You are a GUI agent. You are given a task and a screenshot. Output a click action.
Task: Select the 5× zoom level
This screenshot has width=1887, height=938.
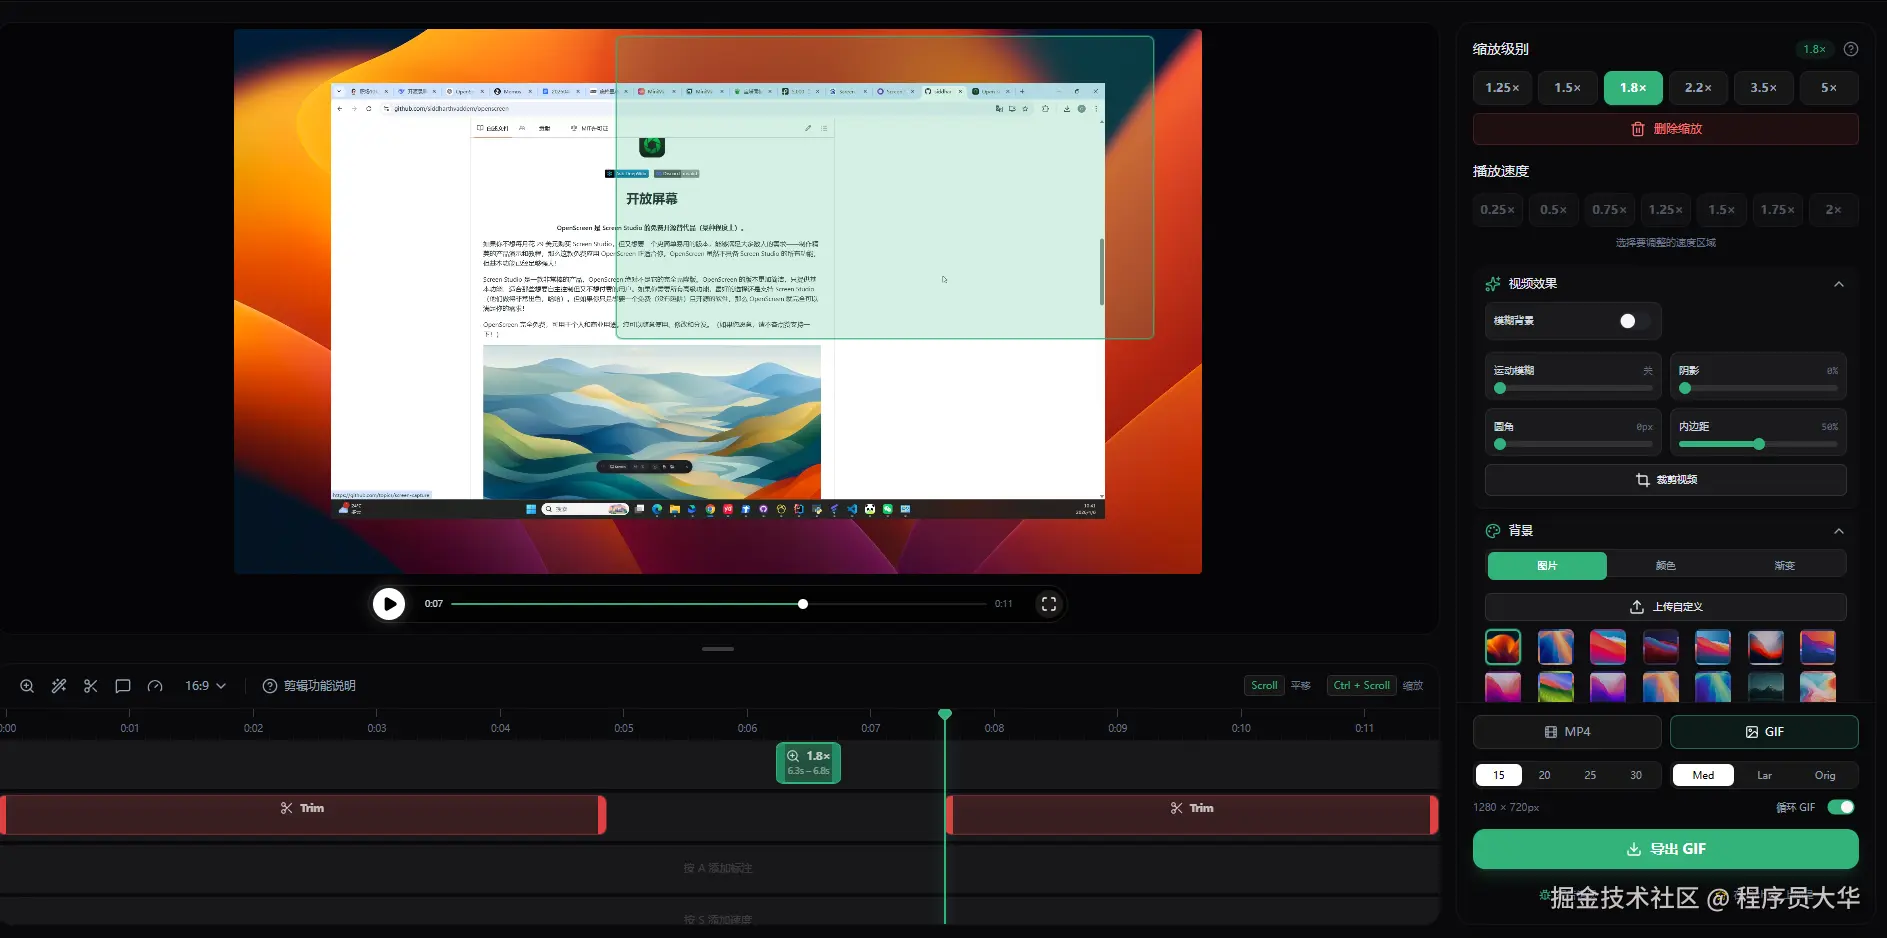click(x=1829, y=88)
